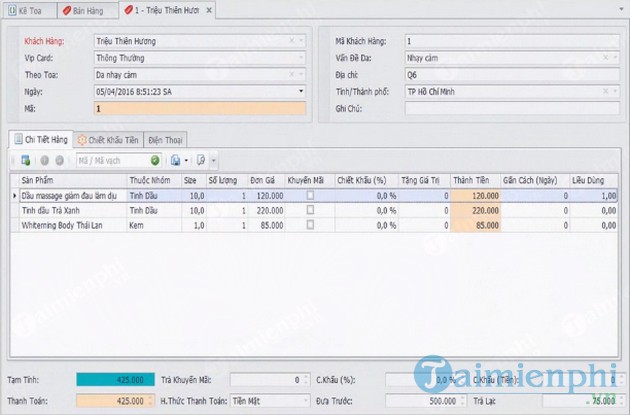Clear the Khách Hàng field with its X icon
This screenshot has height=415, width=630.
(292, 41)
